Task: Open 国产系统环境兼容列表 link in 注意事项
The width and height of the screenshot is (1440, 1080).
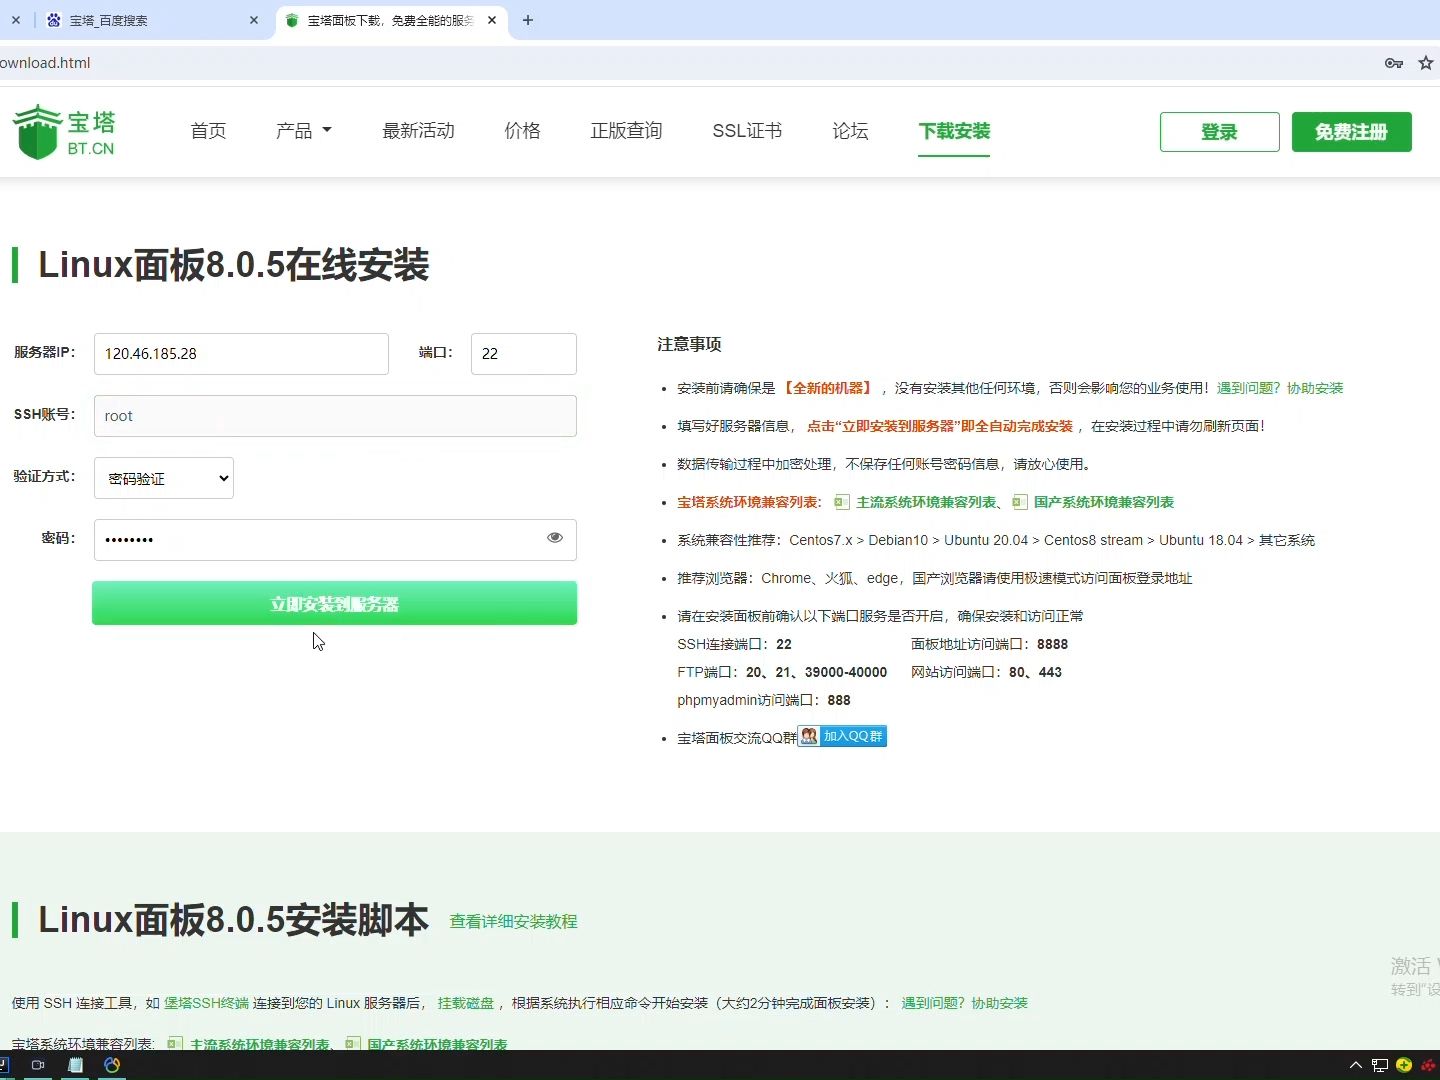Action: click(1104, 502)
